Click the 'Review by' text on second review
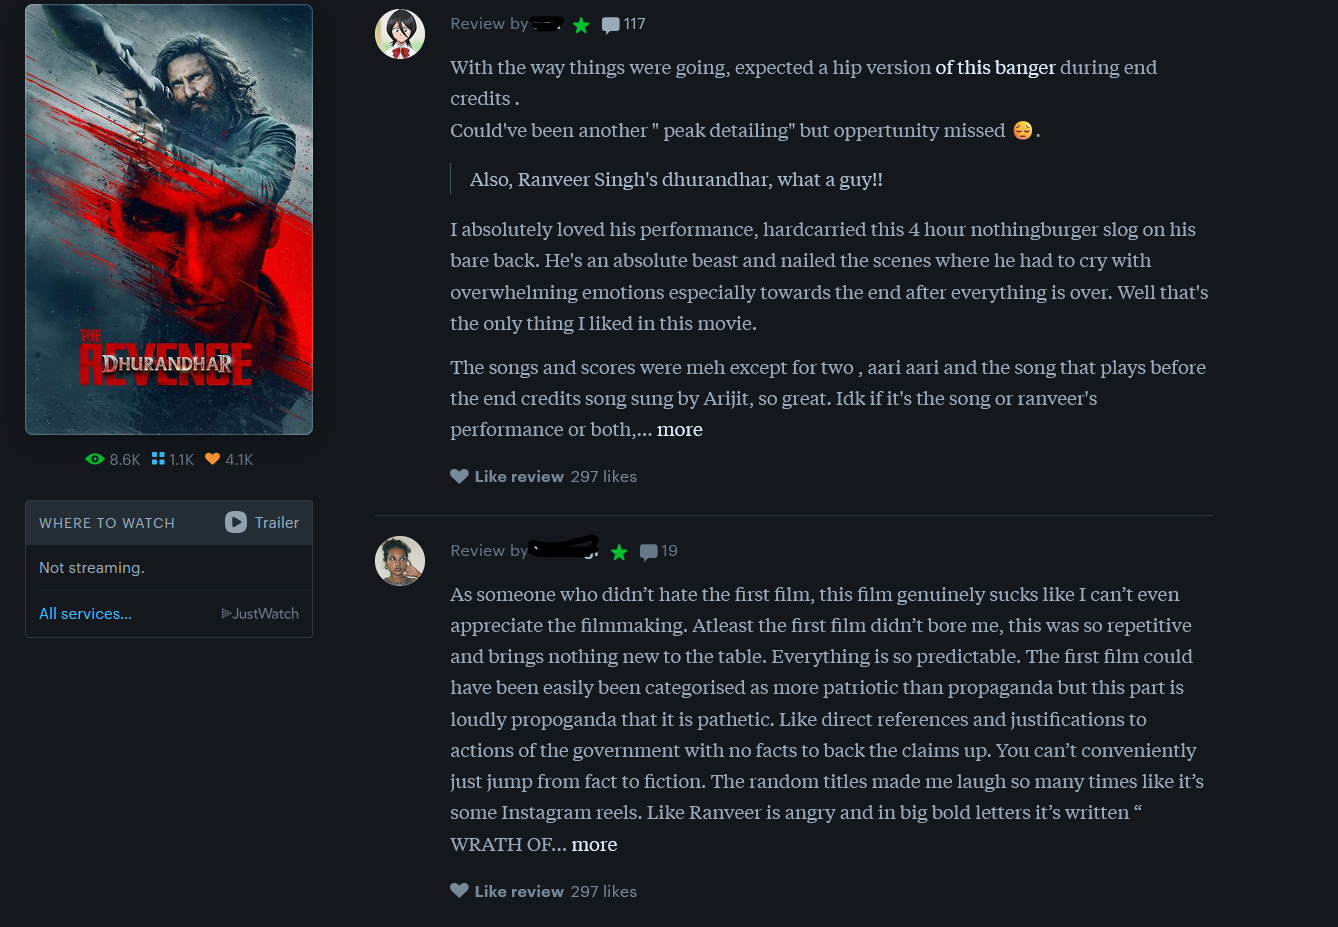 [x=488, y=551]
